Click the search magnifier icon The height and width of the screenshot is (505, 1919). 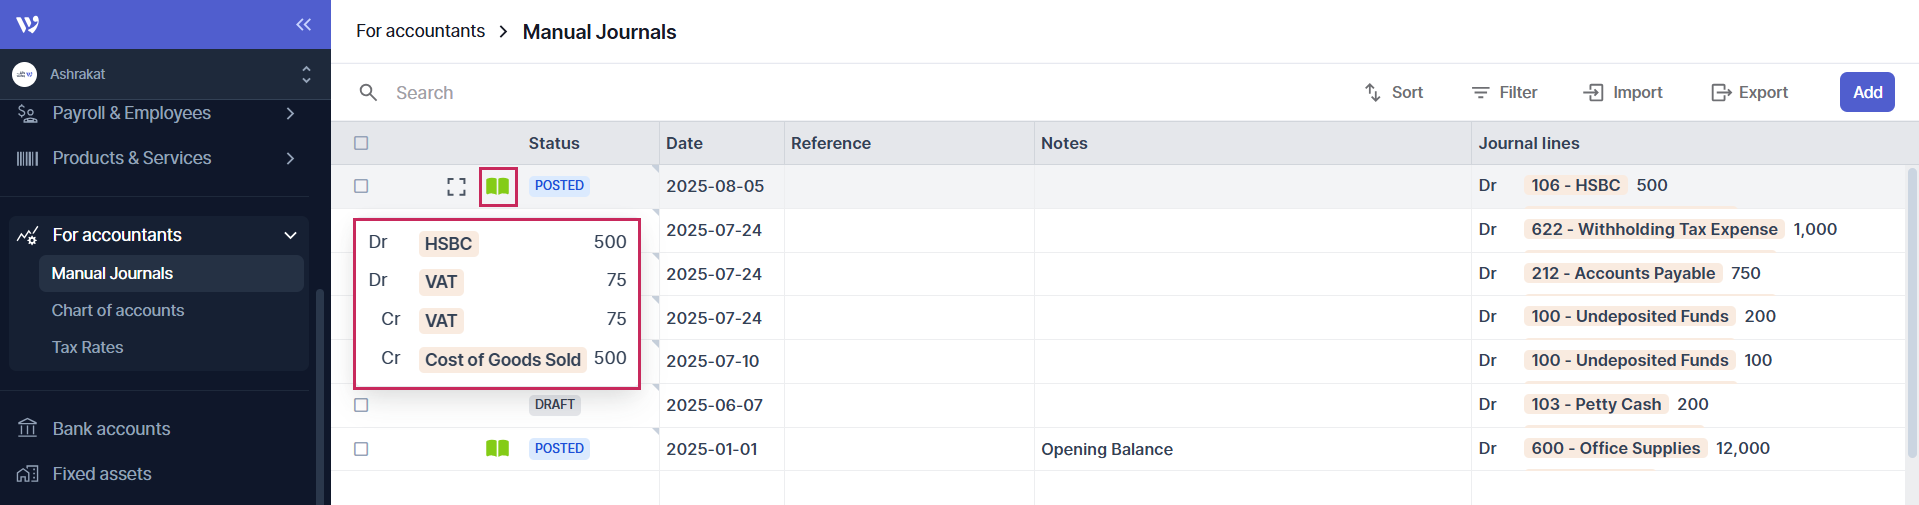tap(368, 92)
